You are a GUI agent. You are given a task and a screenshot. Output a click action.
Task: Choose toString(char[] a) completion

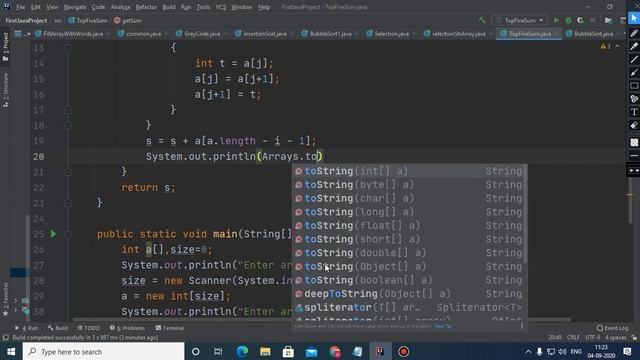409,198
